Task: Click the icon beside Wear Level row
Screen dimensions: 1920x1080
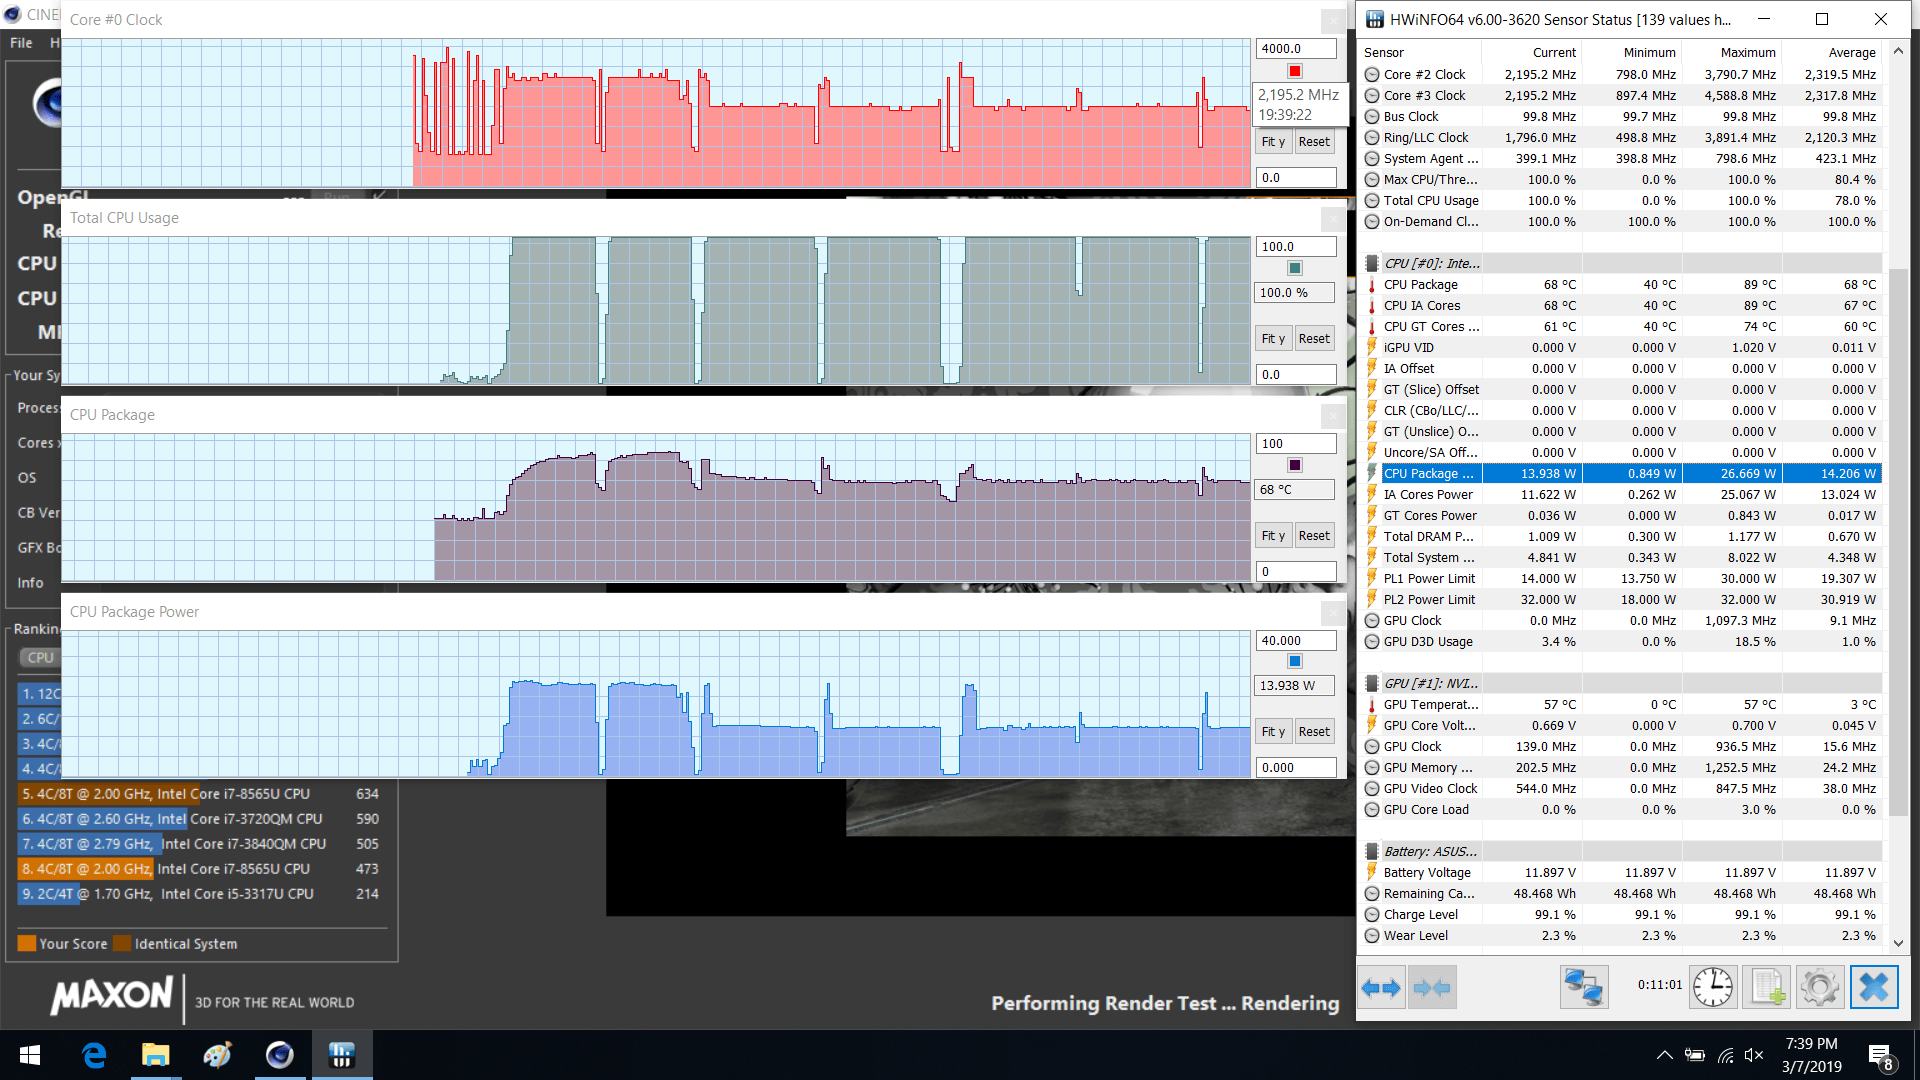Action: [x=1372, y=936]
